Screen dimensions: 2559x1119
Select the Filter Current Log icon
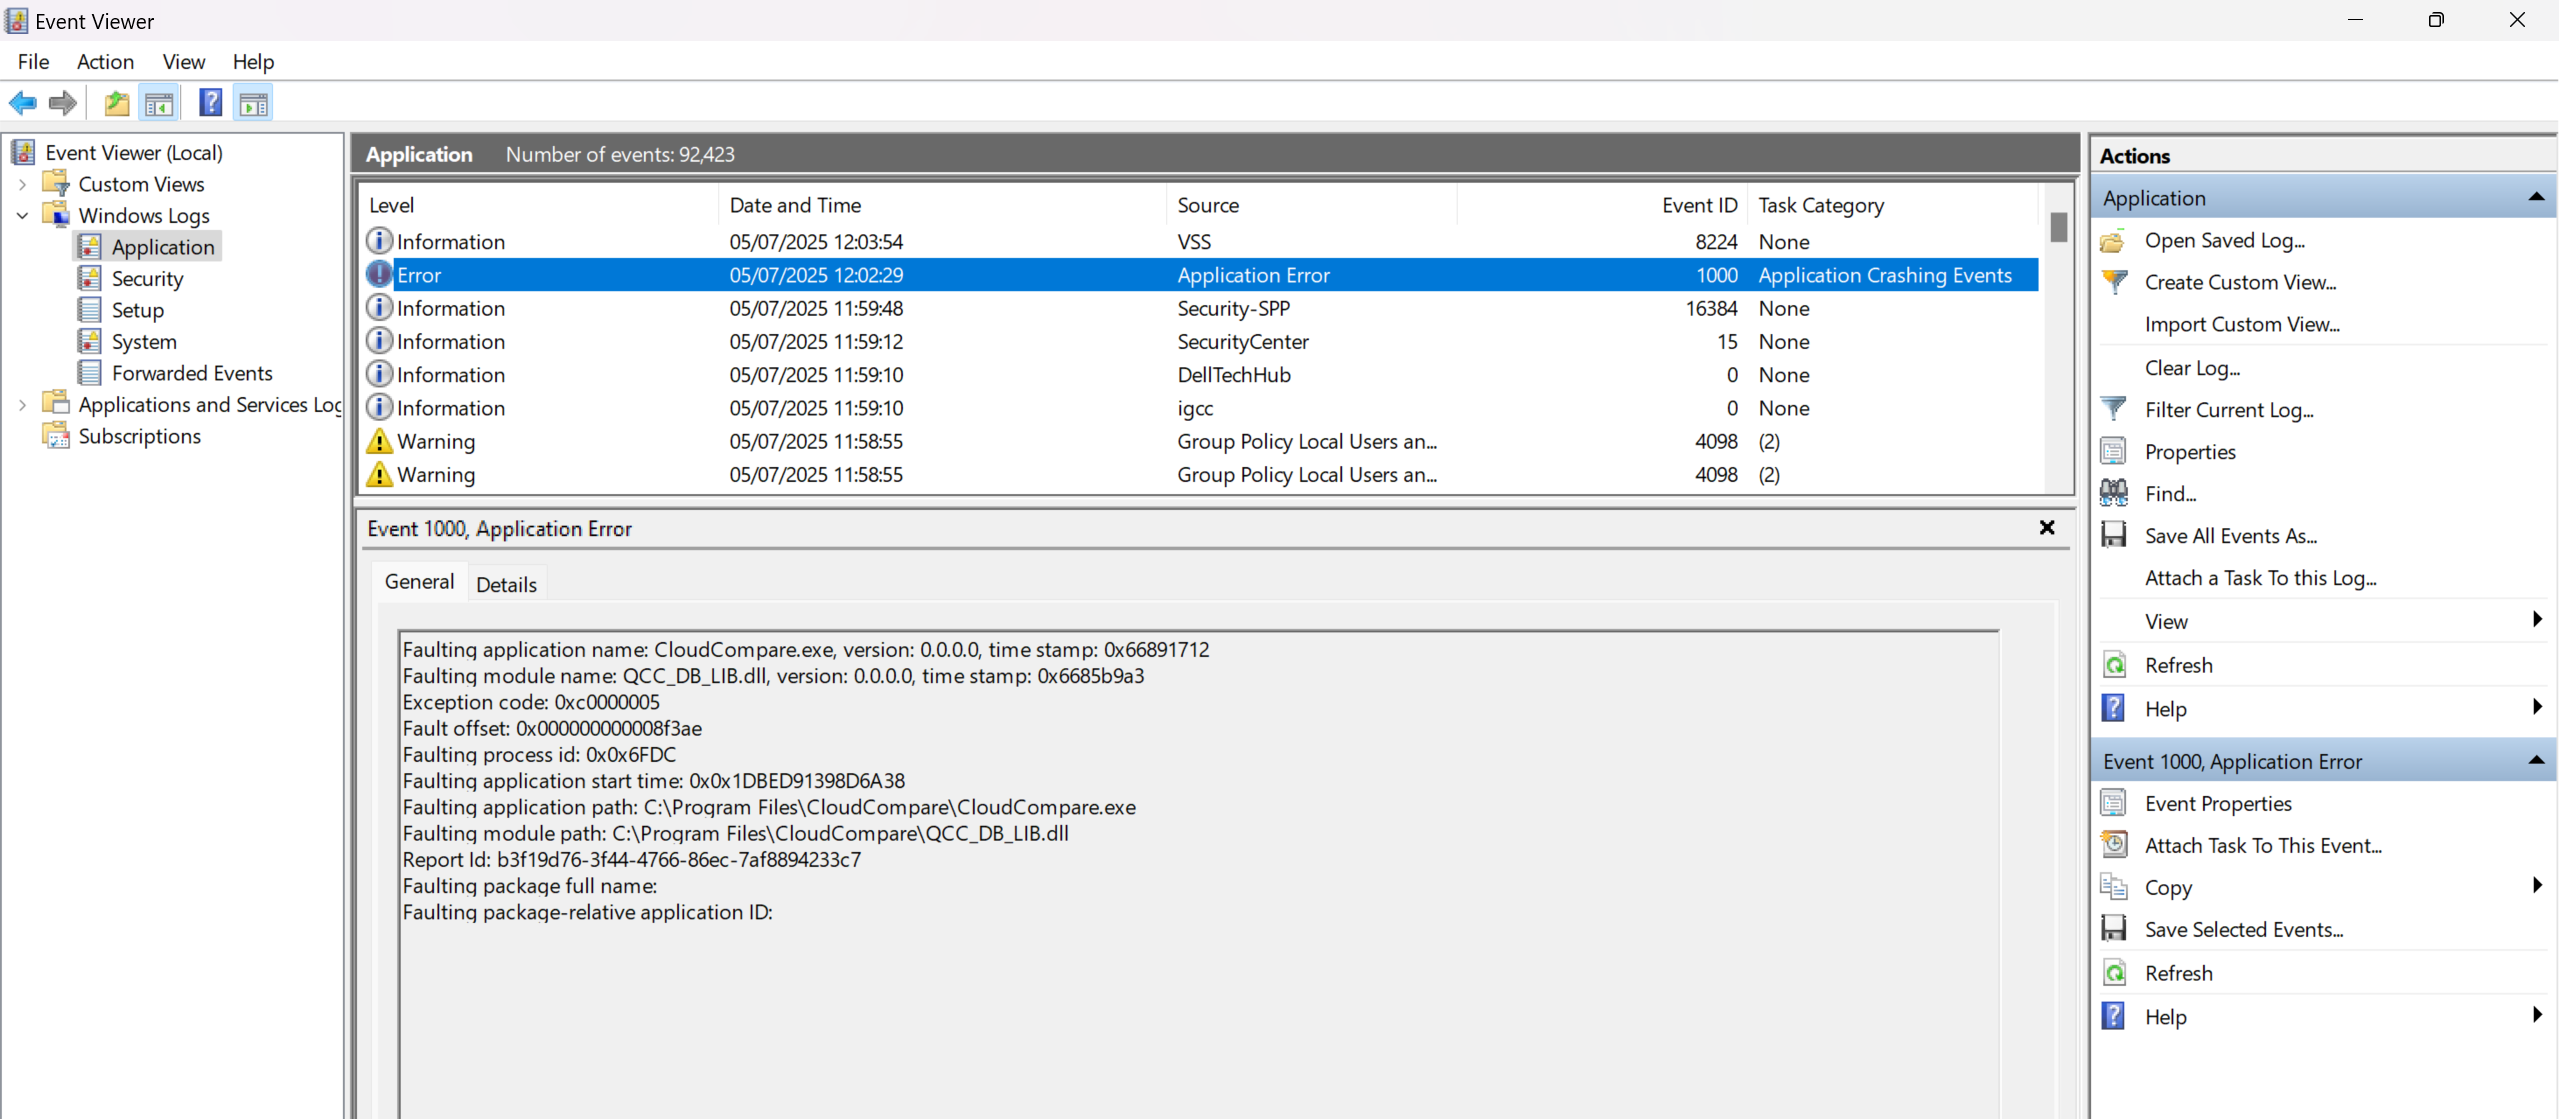click(2114, 409)
